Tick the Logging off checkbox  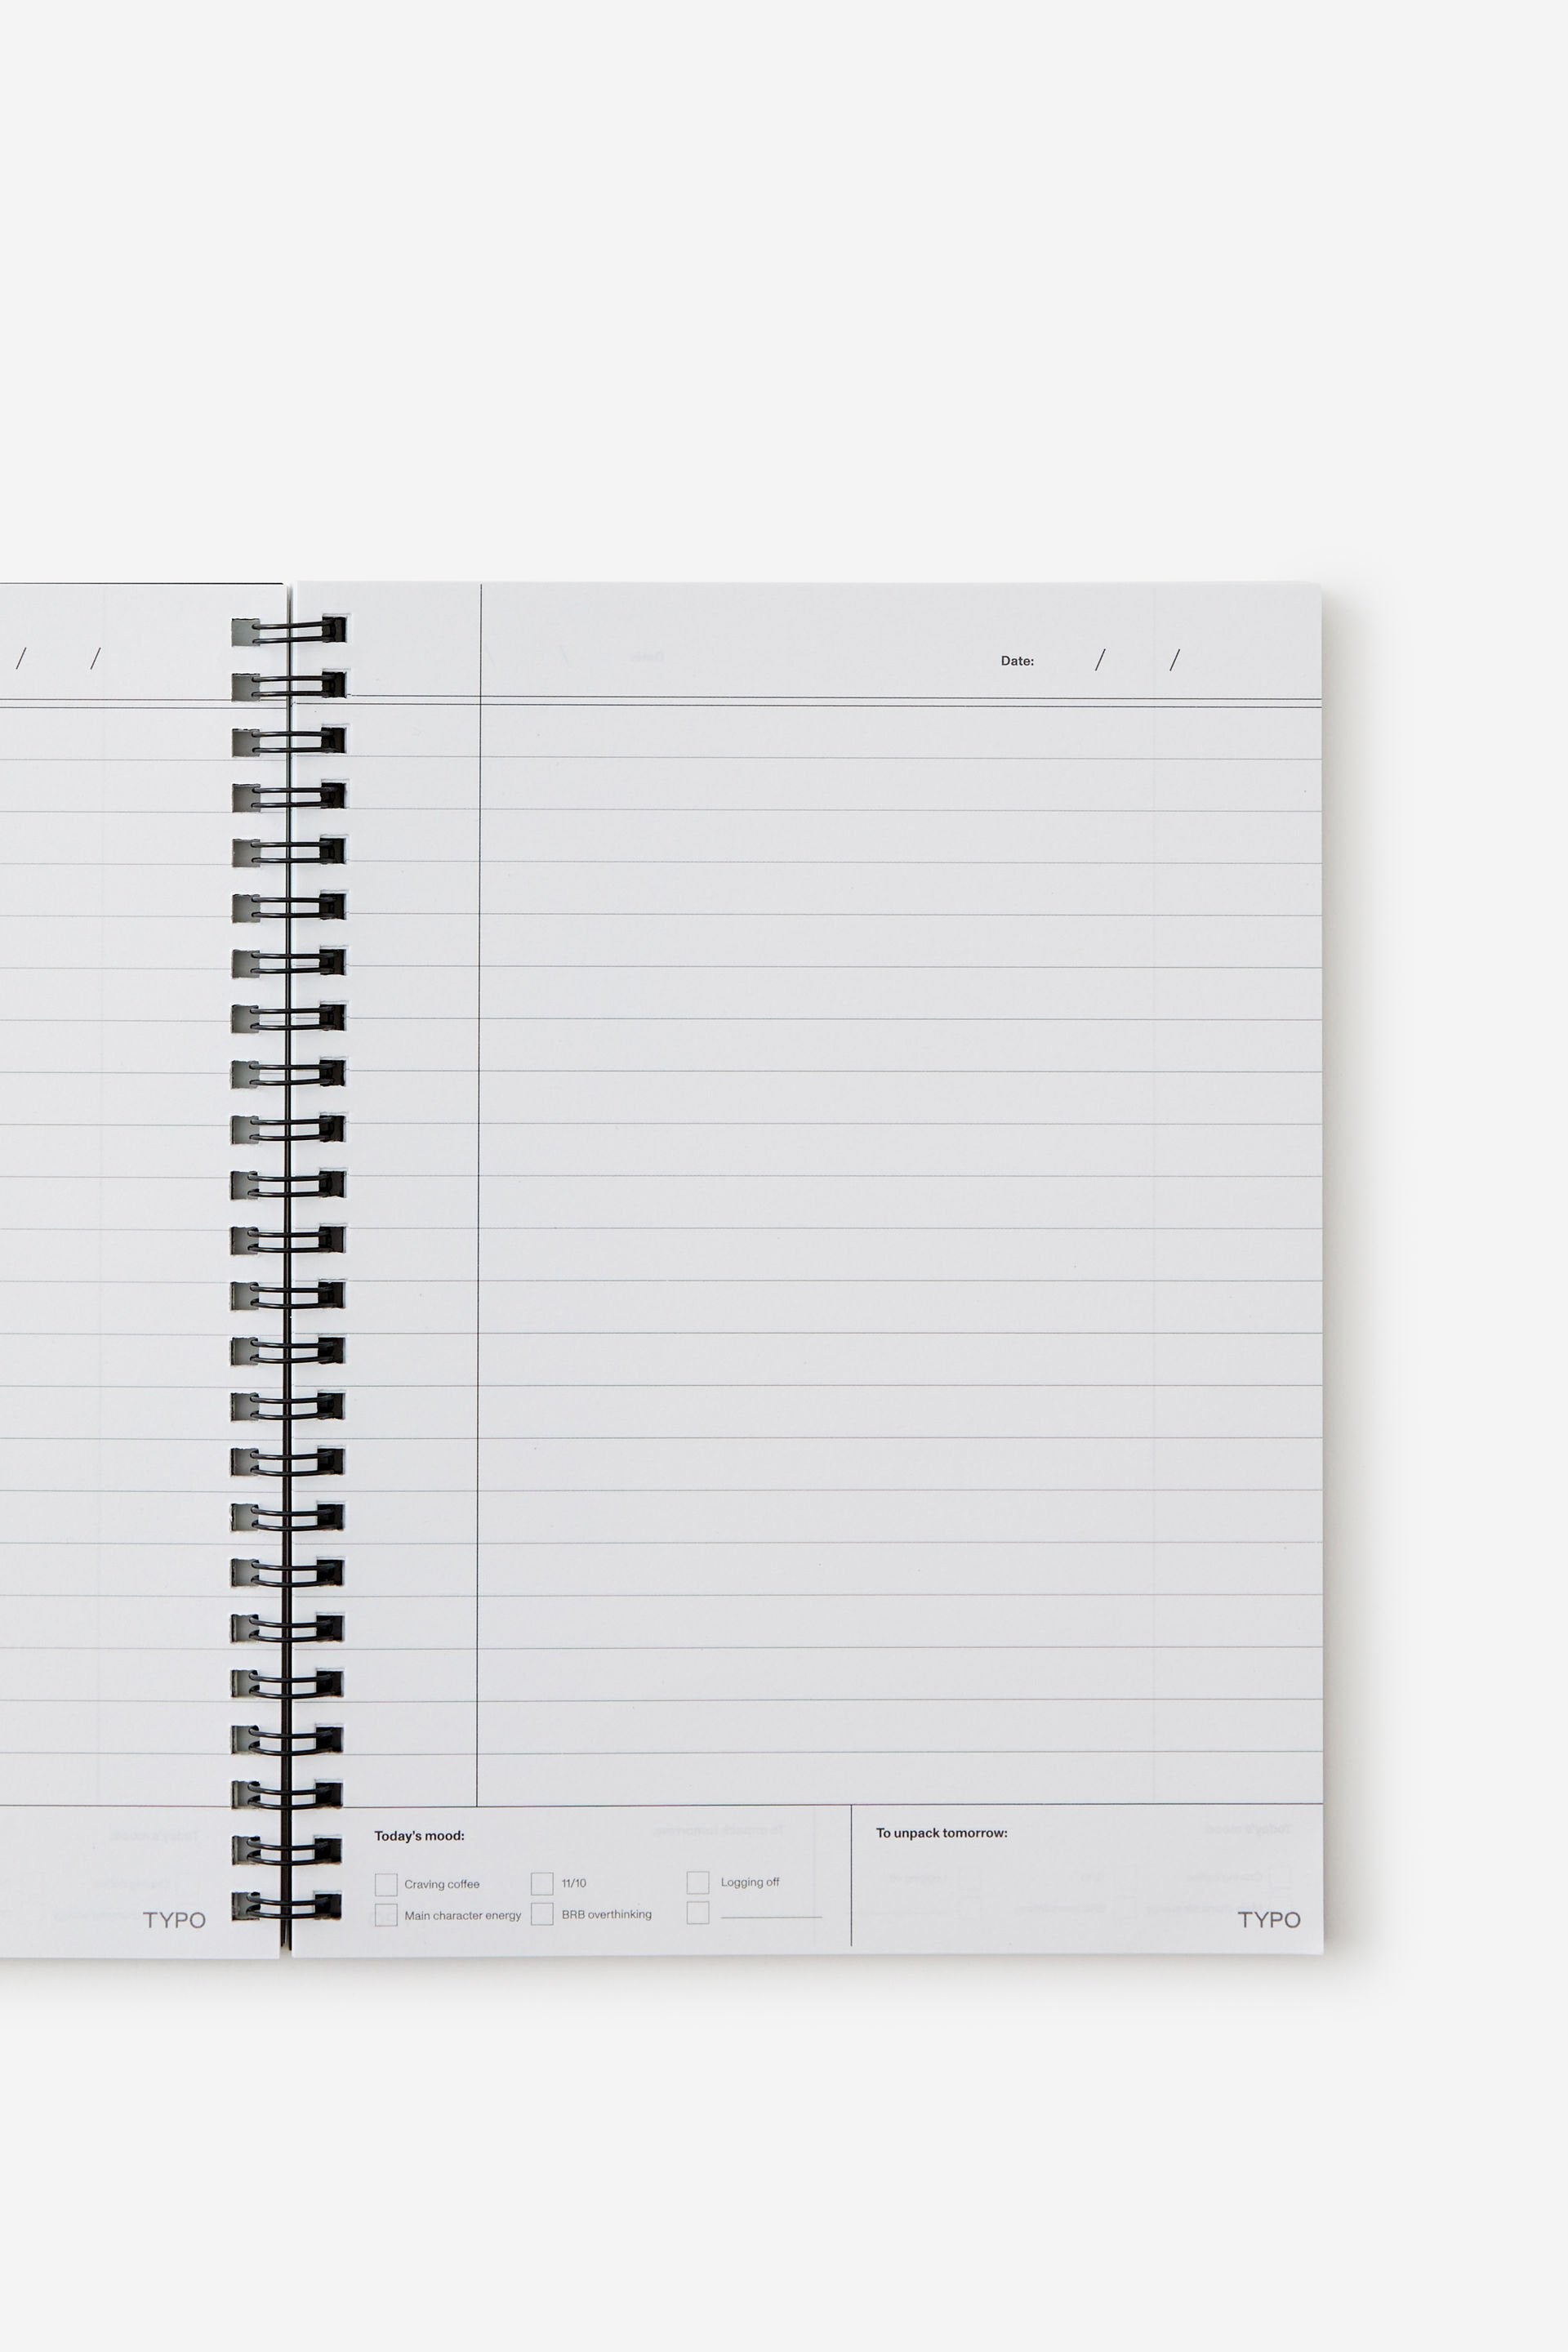click(698, 1882)
